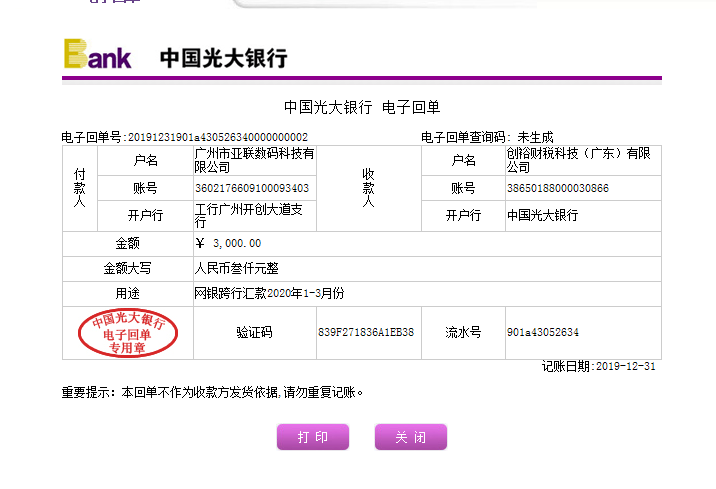
Task: Select the 中国光大银行 header title text
Action: tap(224, 58)
